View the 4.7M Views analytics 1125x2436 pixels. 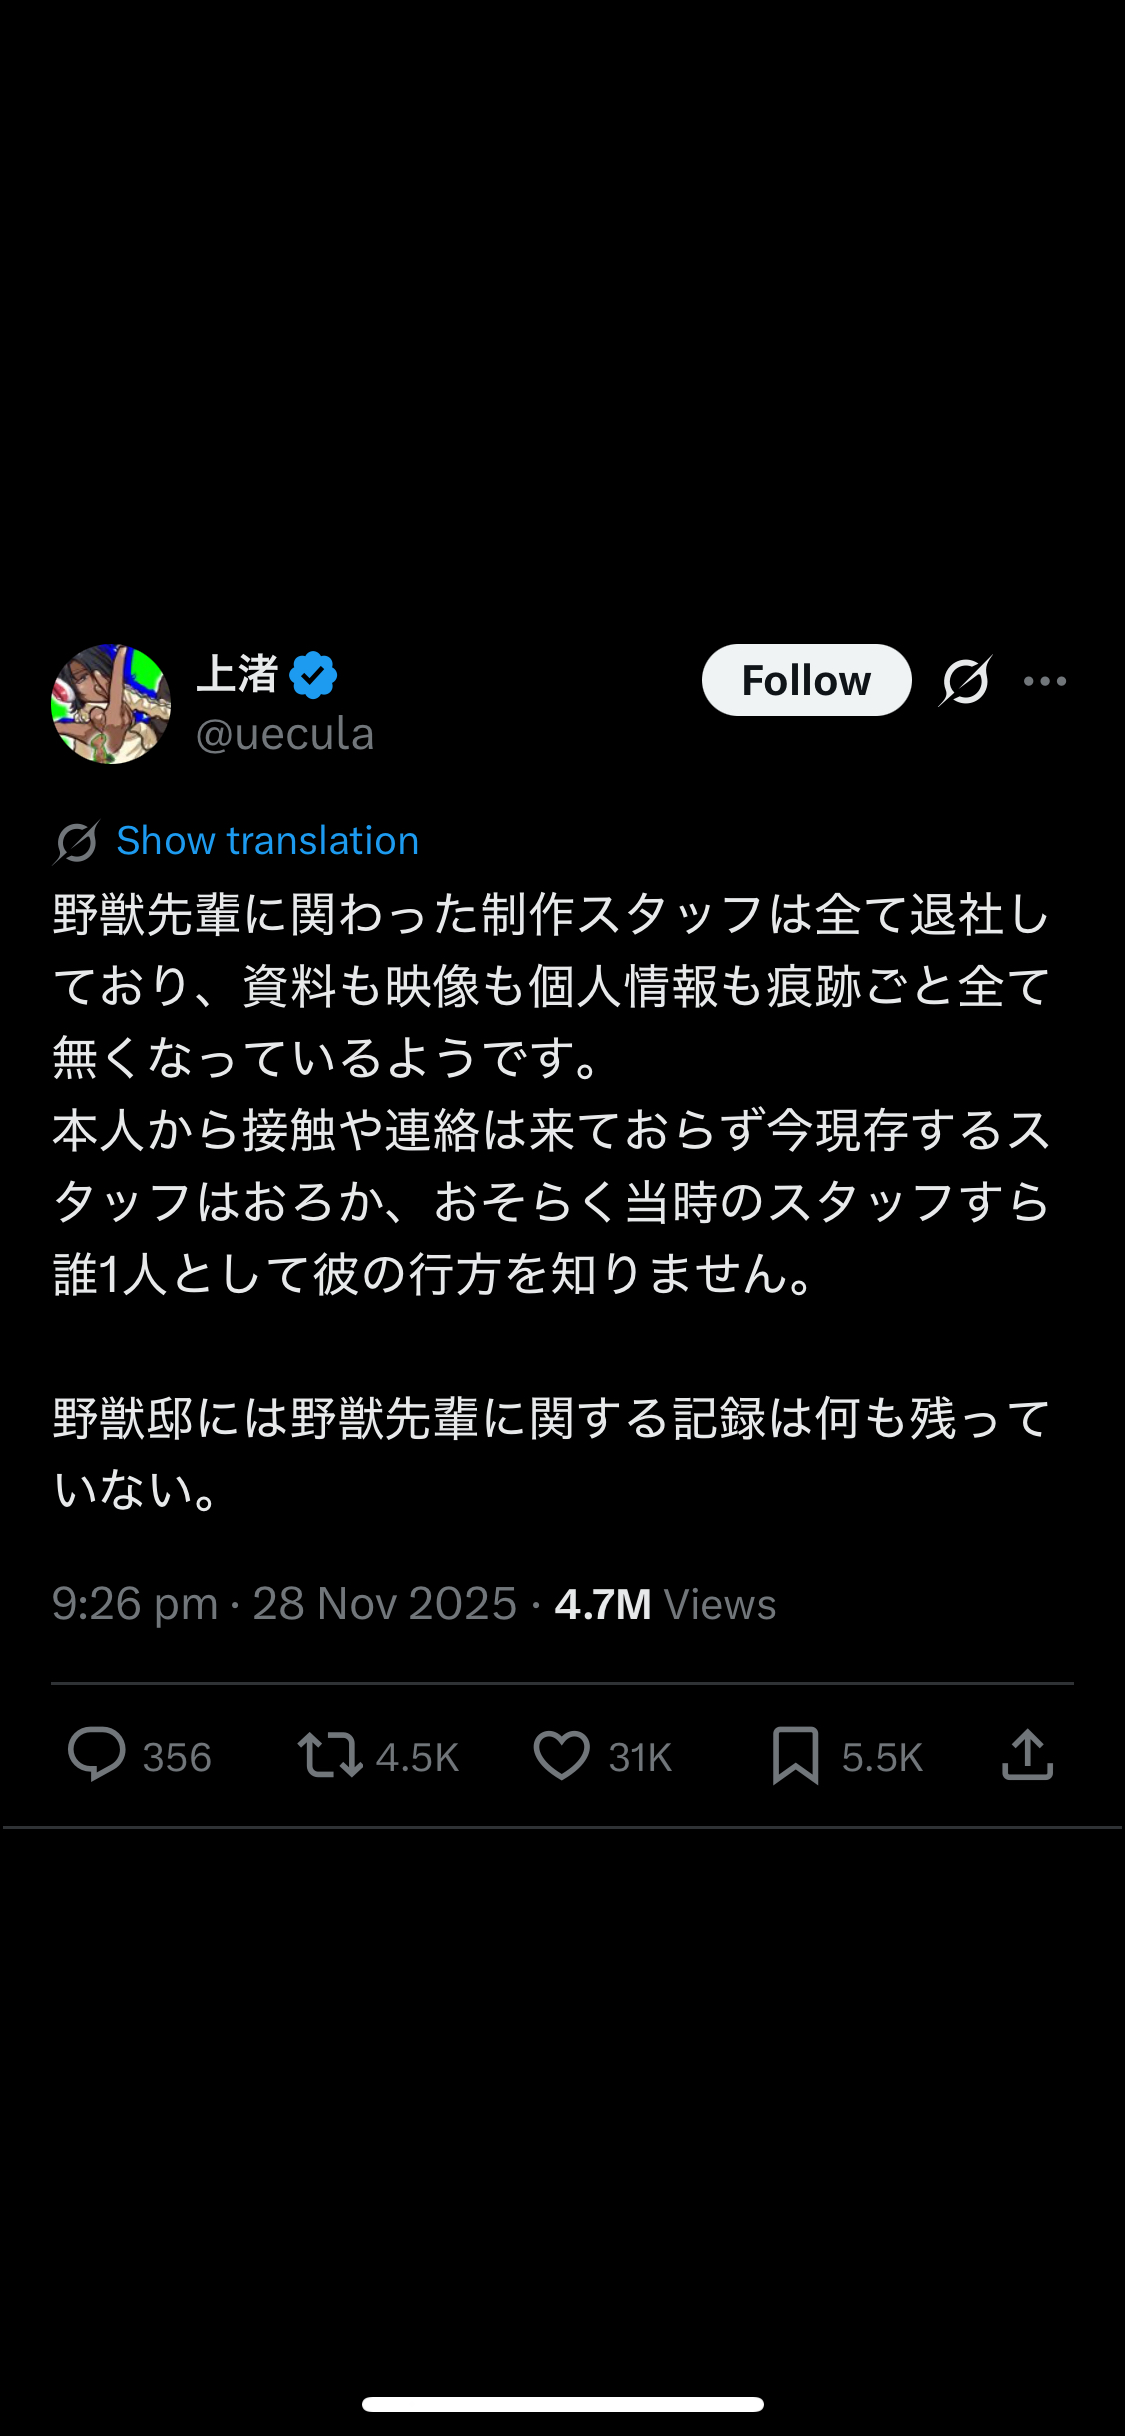click(x=665, y=1604)
